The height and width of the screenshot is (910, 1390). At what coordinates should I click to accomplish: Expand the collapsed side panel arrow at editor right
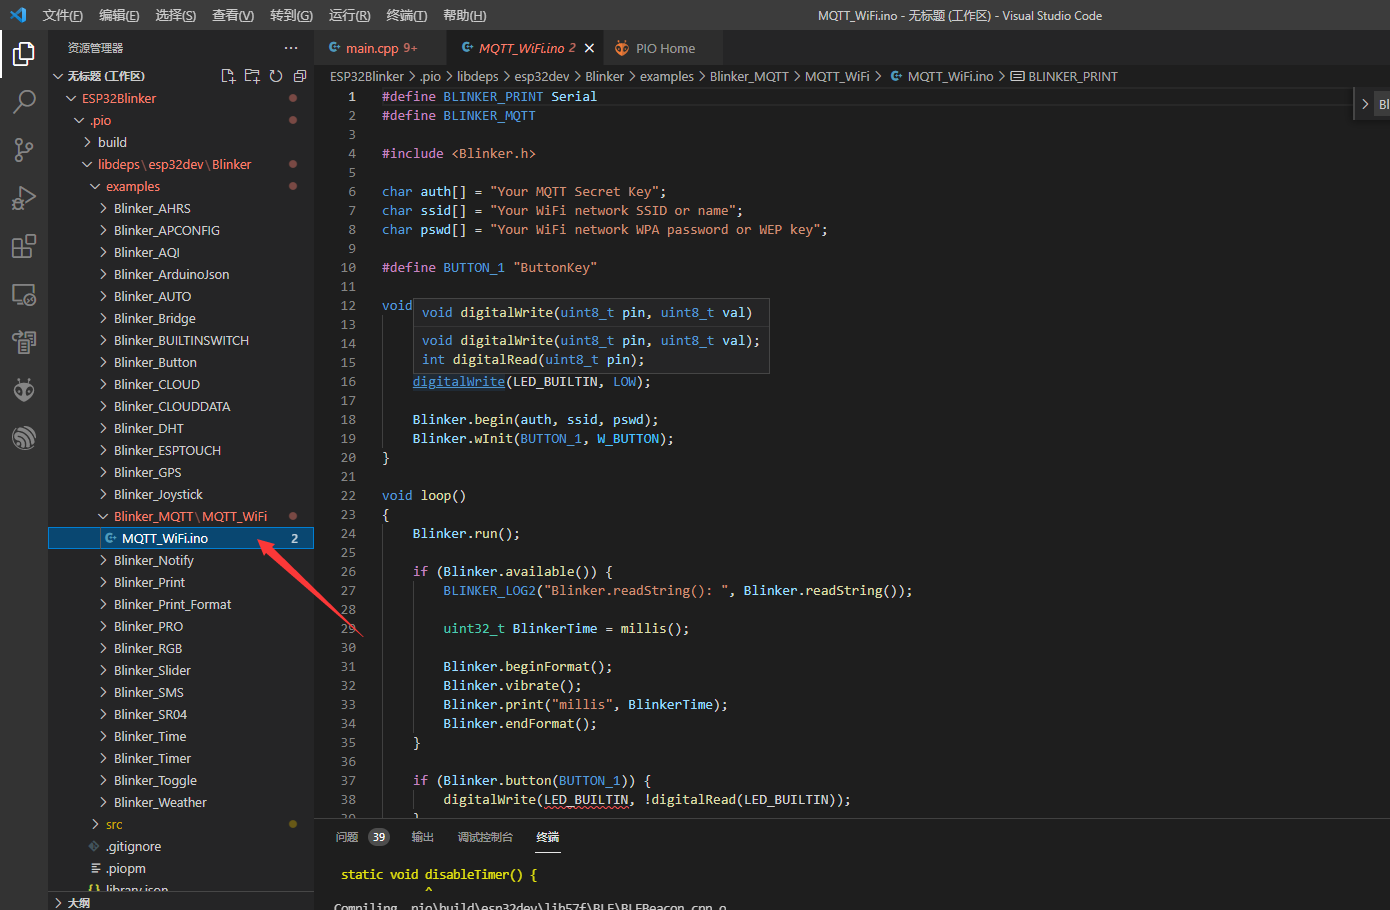click(x=1365, y=104)
